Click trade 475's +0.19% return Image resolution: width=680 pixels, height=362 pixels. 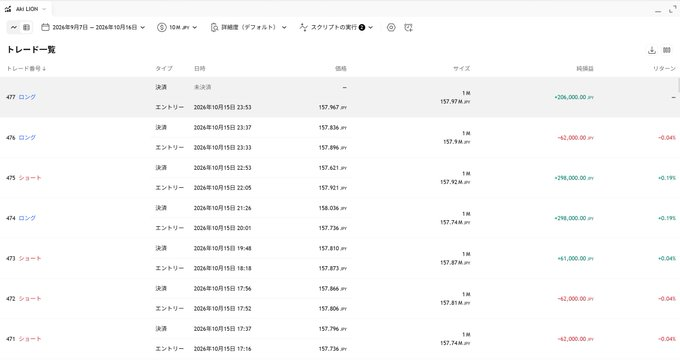click(x=667, y=178)
